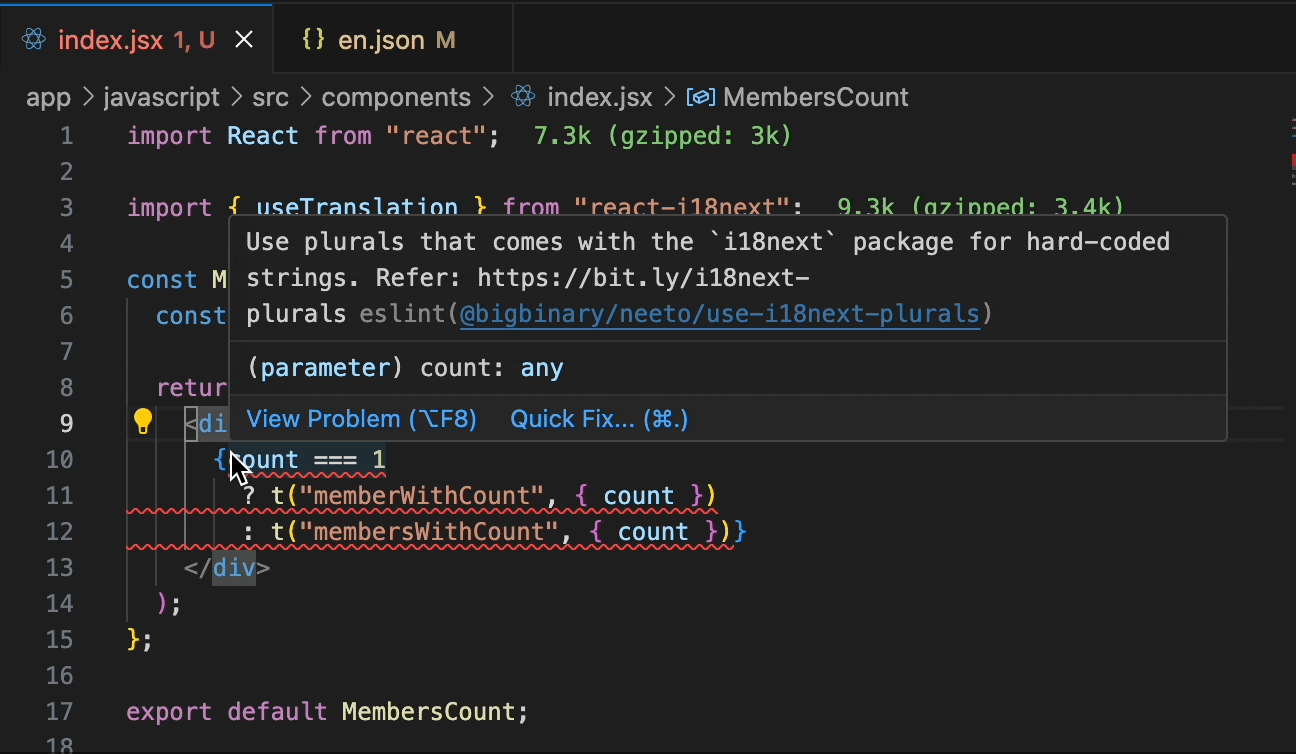Expand the "javascript" breadcrumb segment
Viewport: 1296px width, 754px height.
point(161,97)
